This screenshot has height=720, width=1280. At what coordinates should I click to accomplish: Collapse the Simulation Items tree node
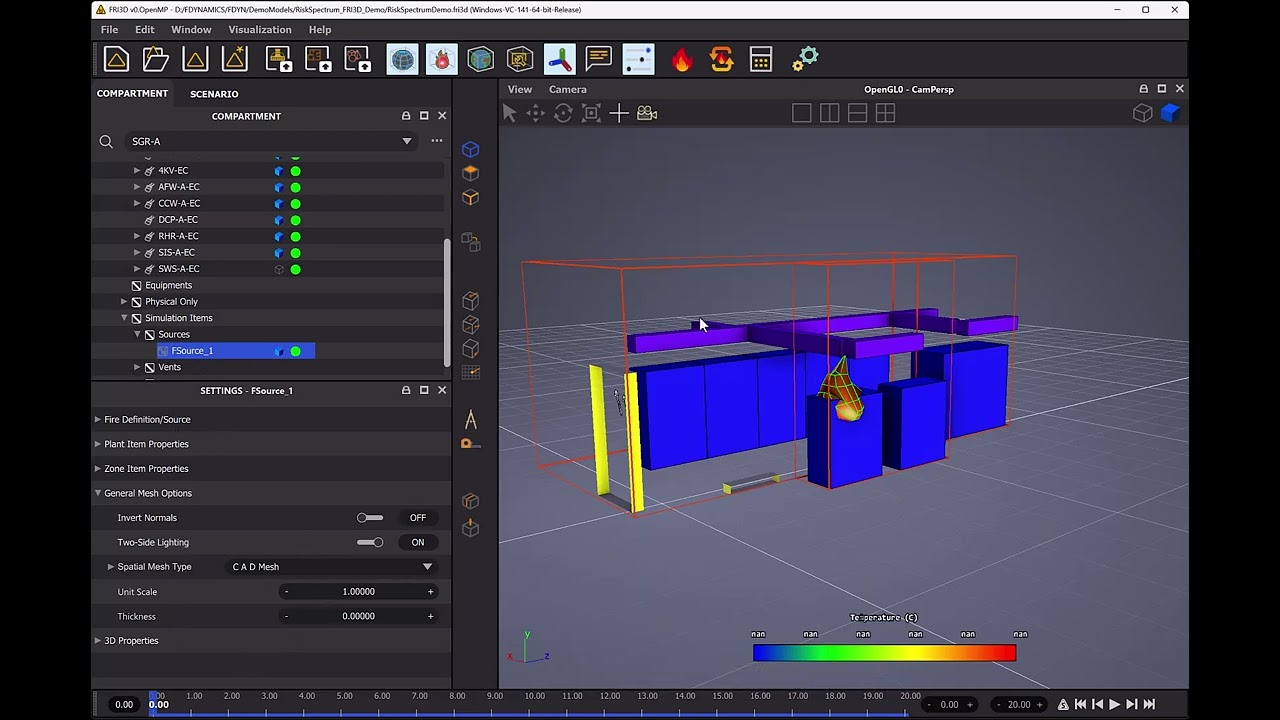click(x=124, y=318)
